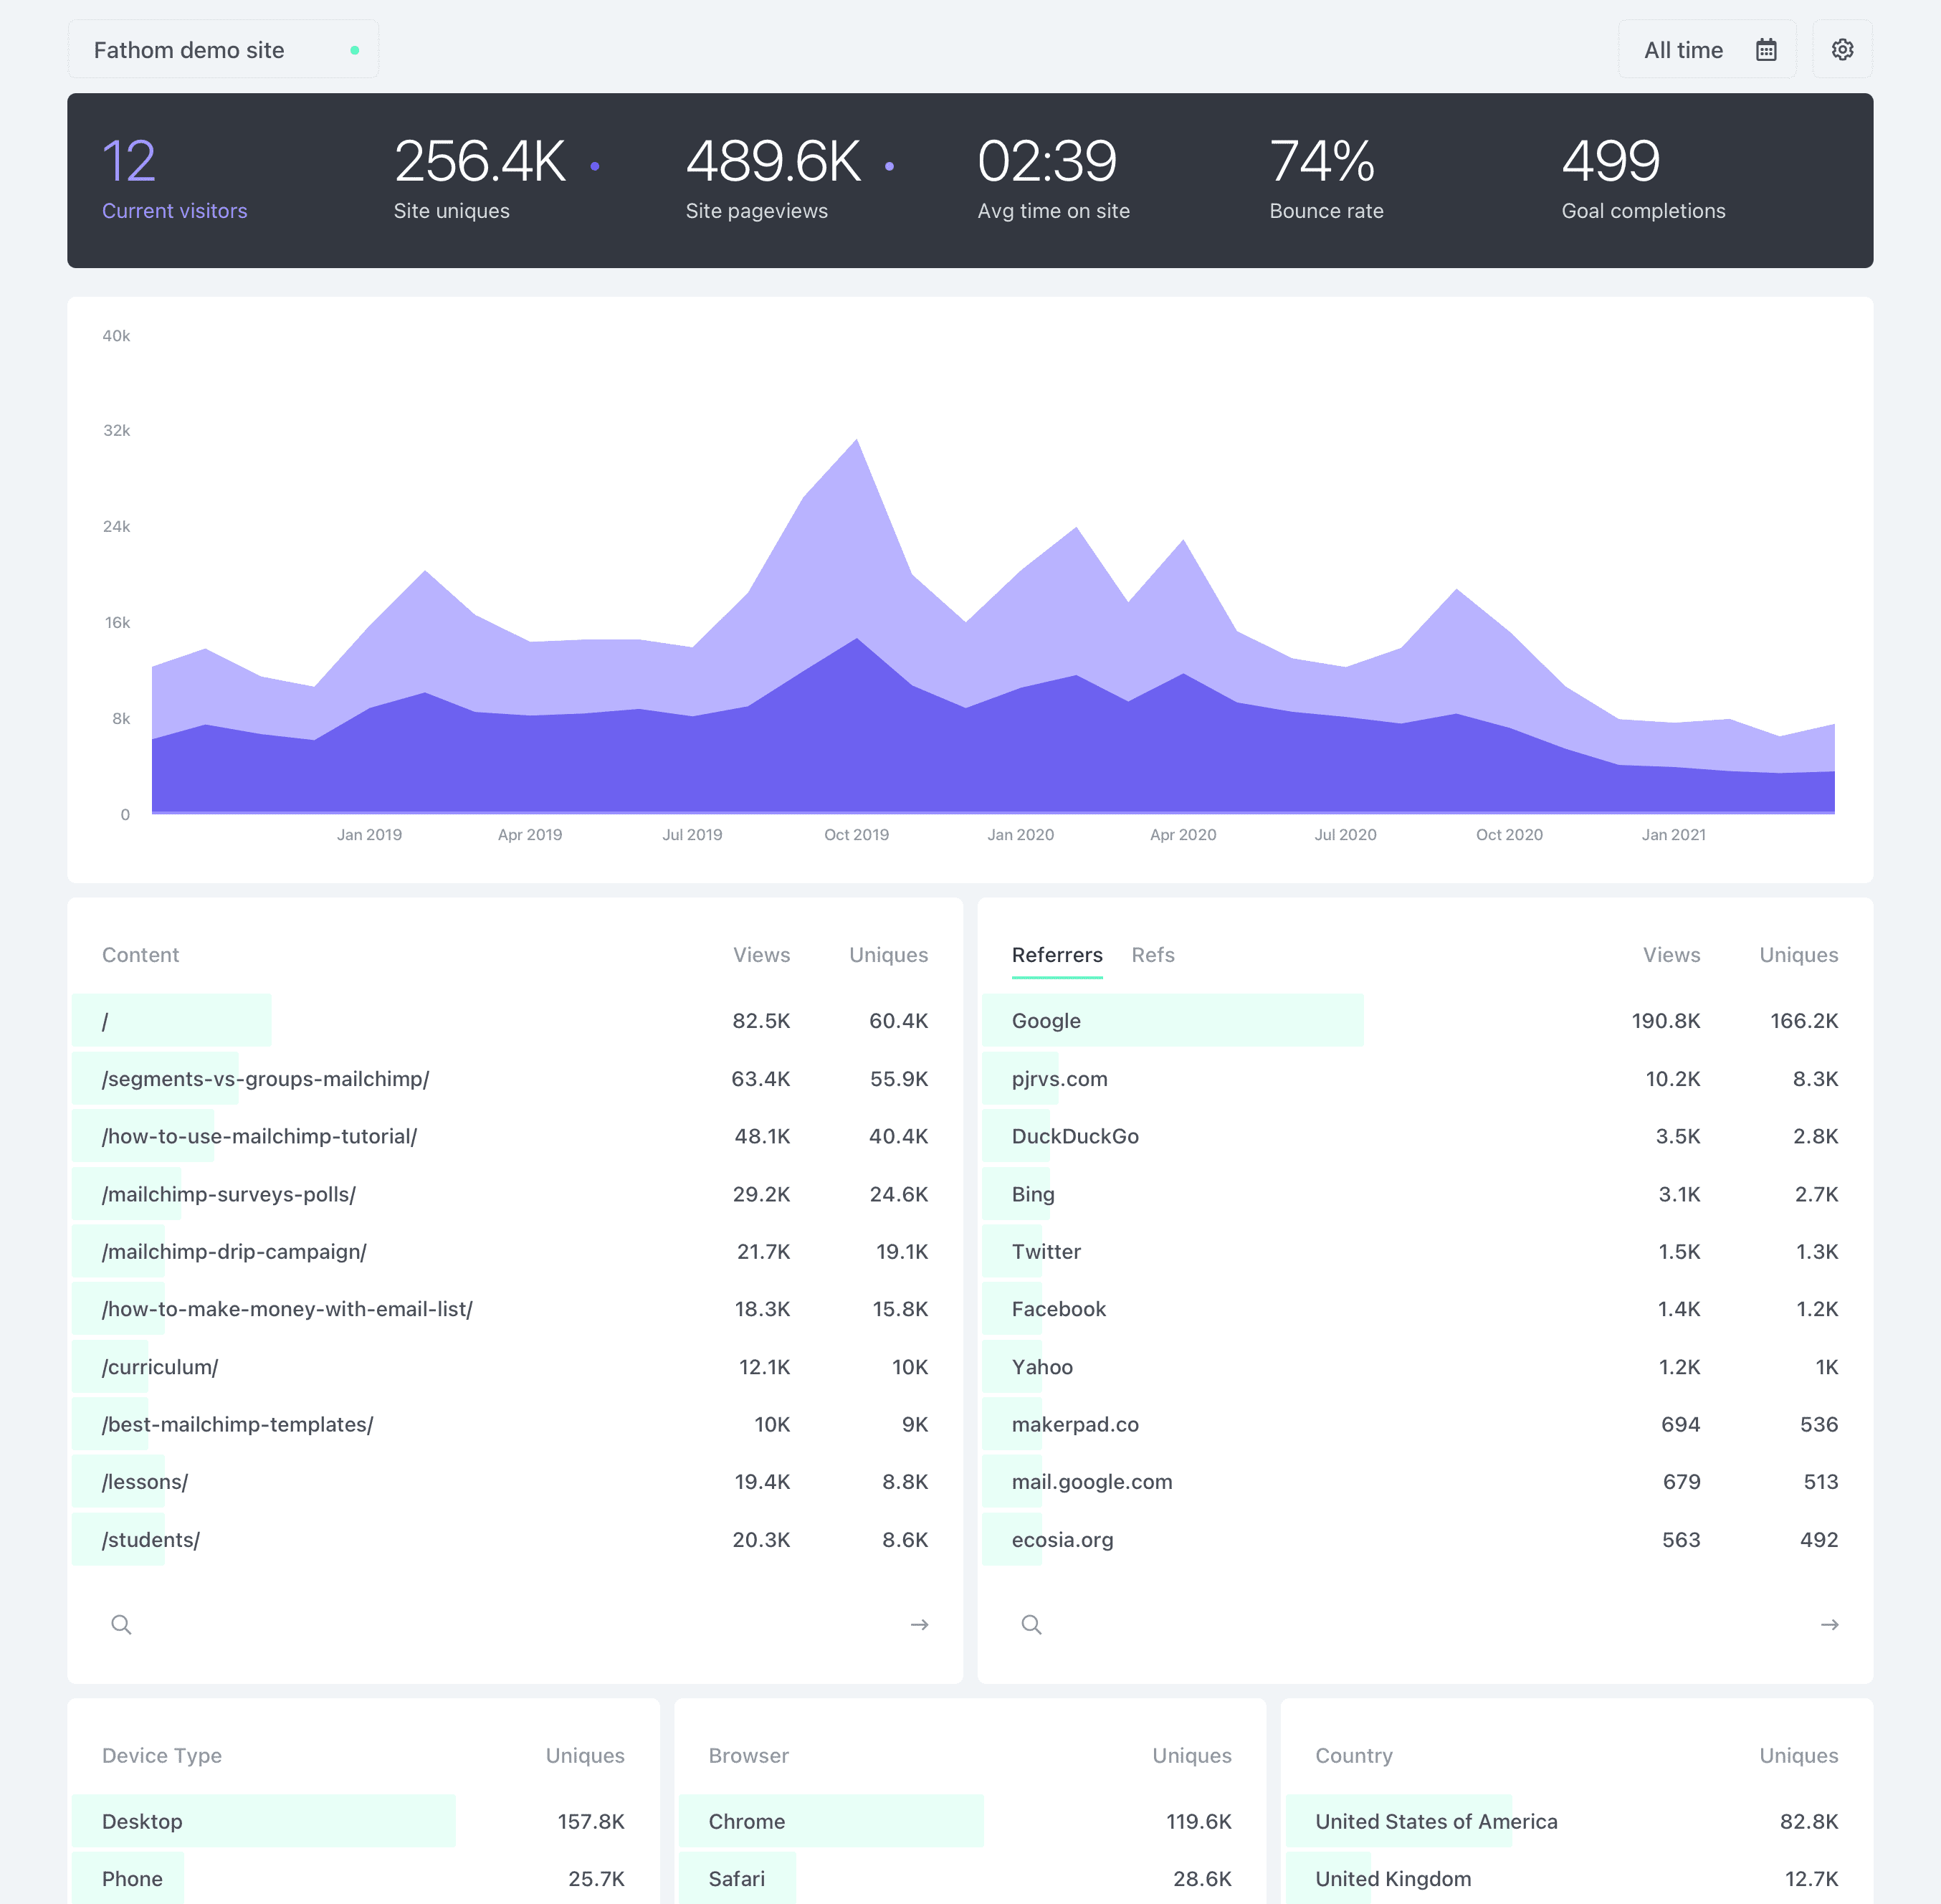Select the Desktop device type row
Image resolution: width=1941 pixels, height=1904 pixels.
(x=142, y=1821)
